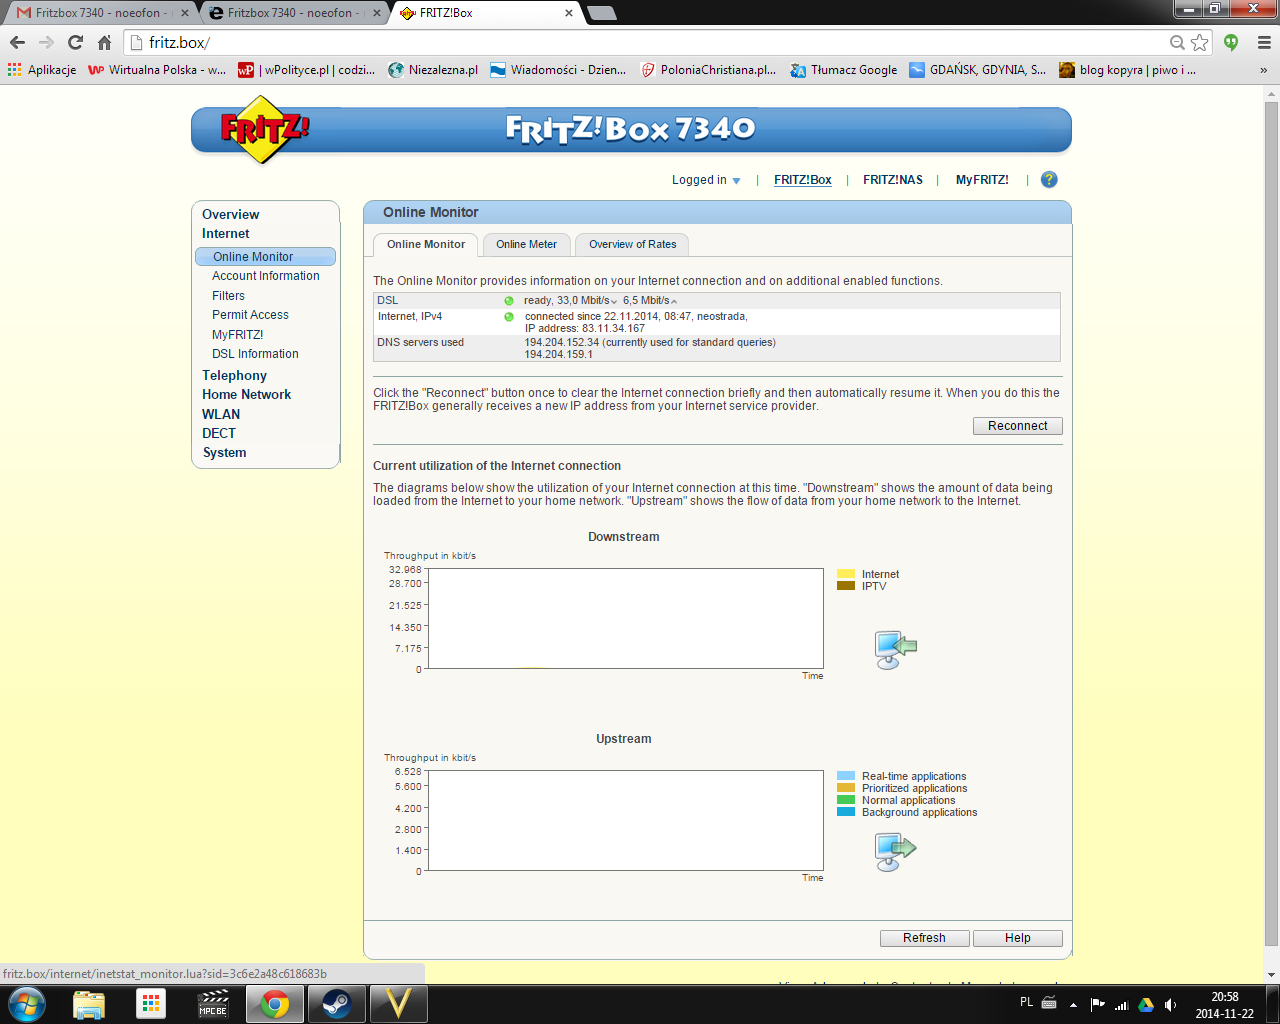The height and width of the screenshot is (1024, 1280).
Task: Expand the Logged in dropdown
Action: [x=706, y=180]
